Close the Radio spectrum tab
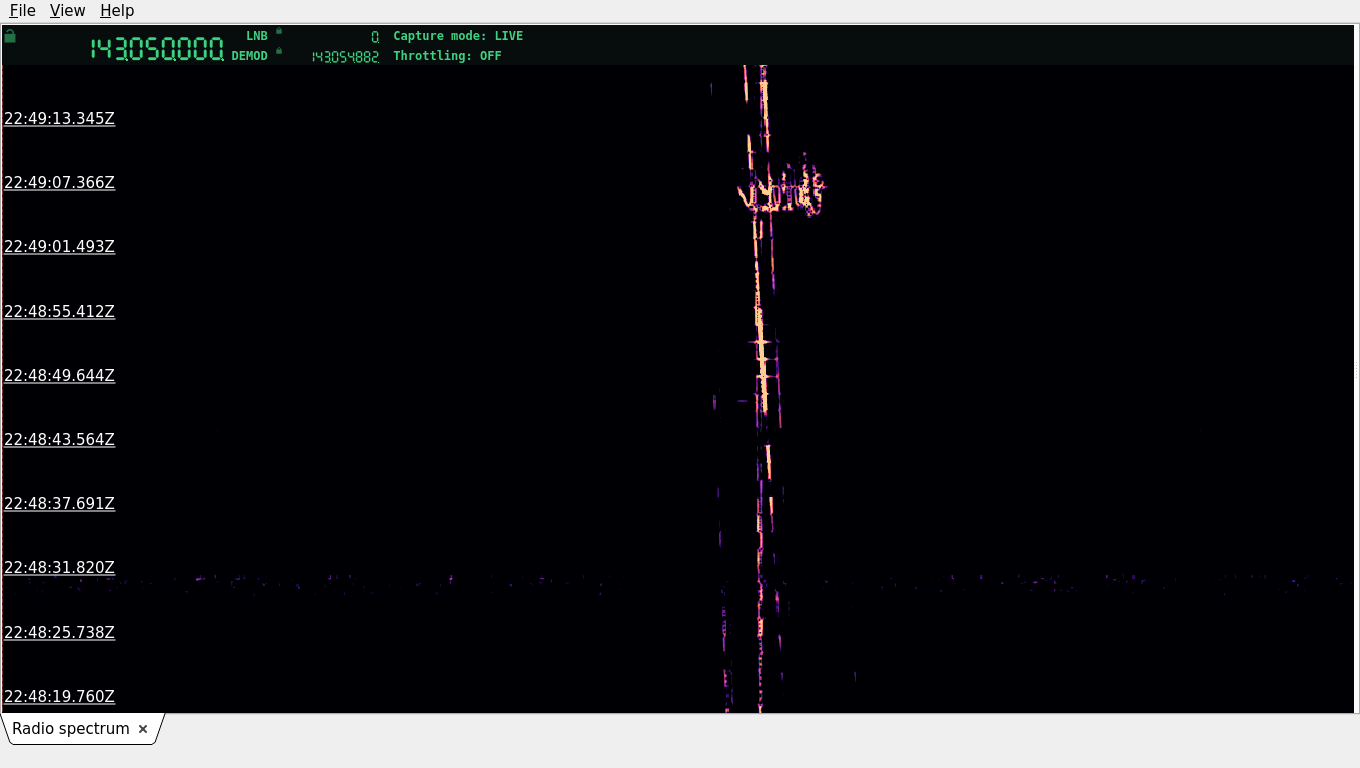Viewport: 1360px width, 768px height. point(143,729)
